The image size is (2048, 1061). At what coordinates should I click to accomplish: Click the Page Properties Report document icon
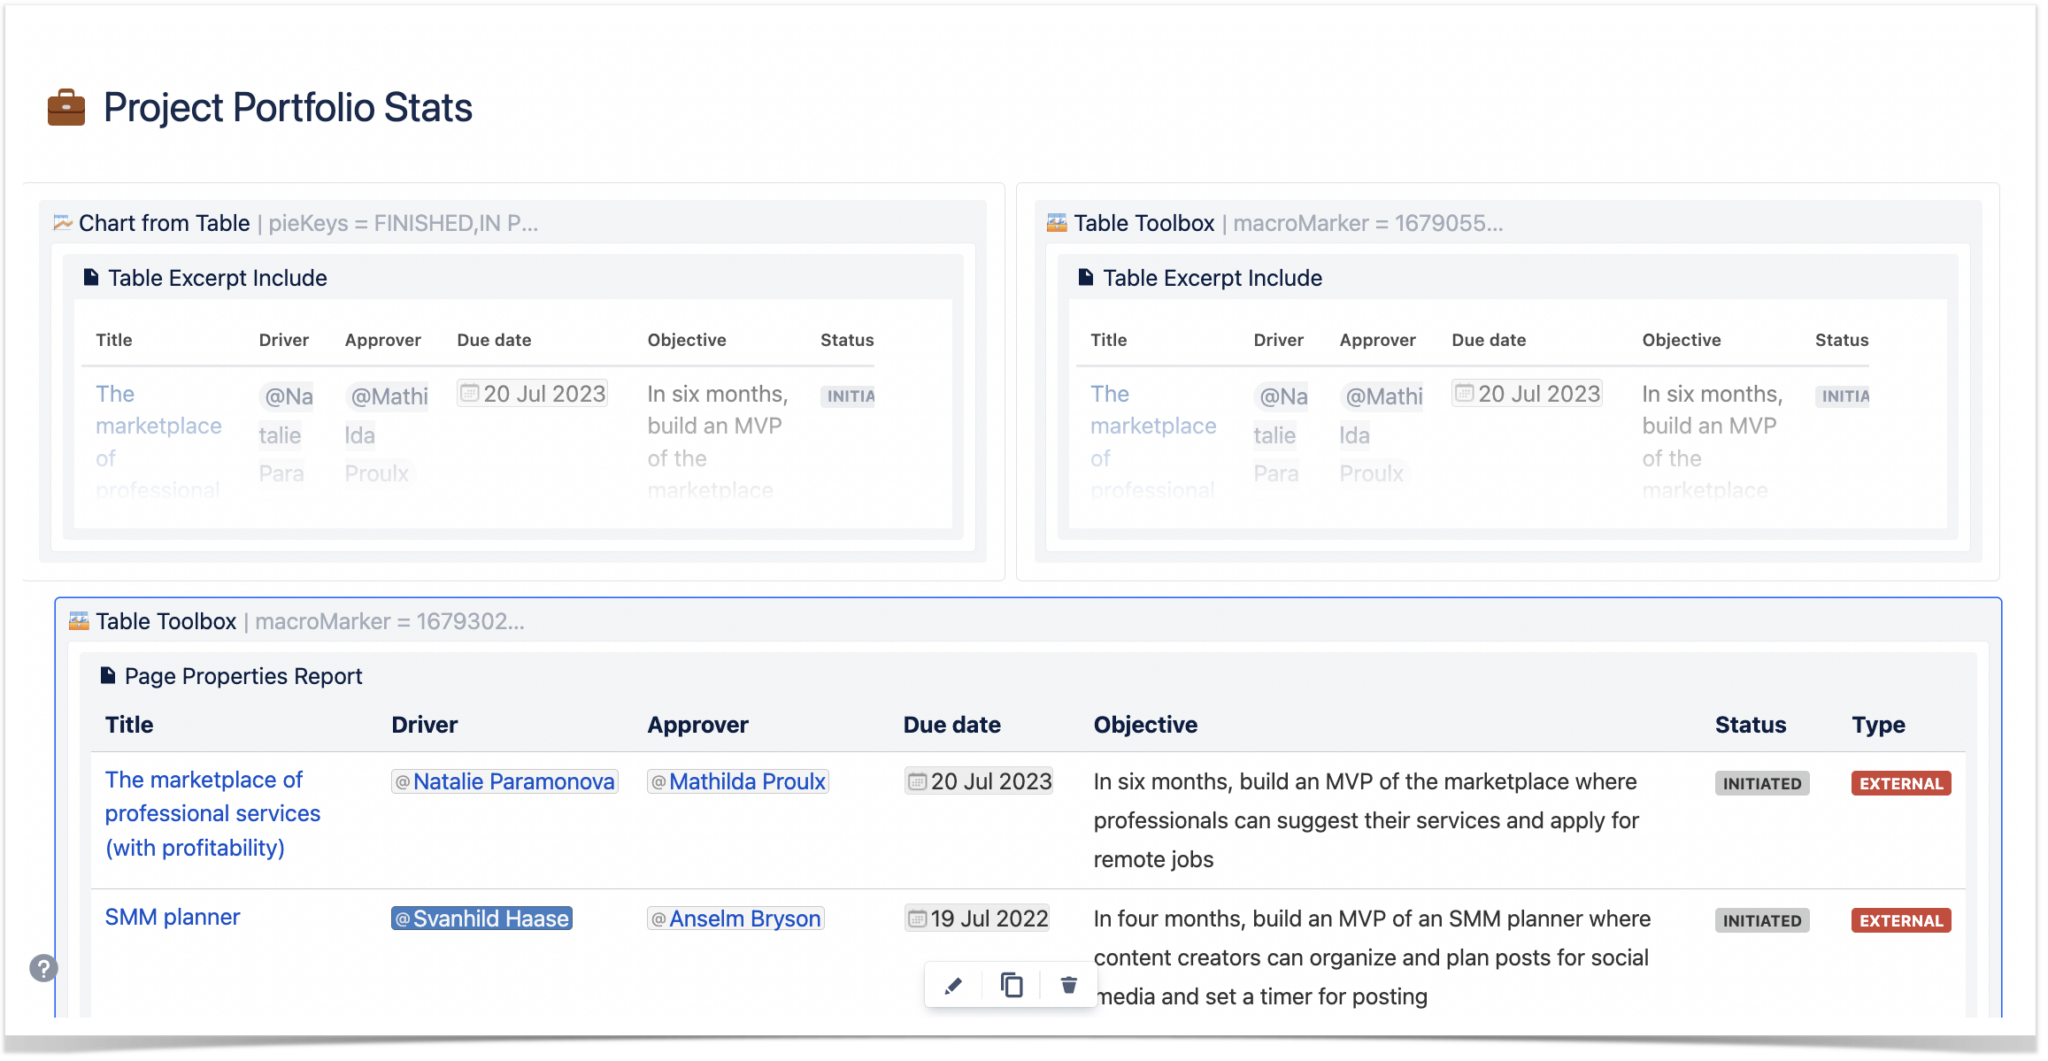[x=106, y=675]
